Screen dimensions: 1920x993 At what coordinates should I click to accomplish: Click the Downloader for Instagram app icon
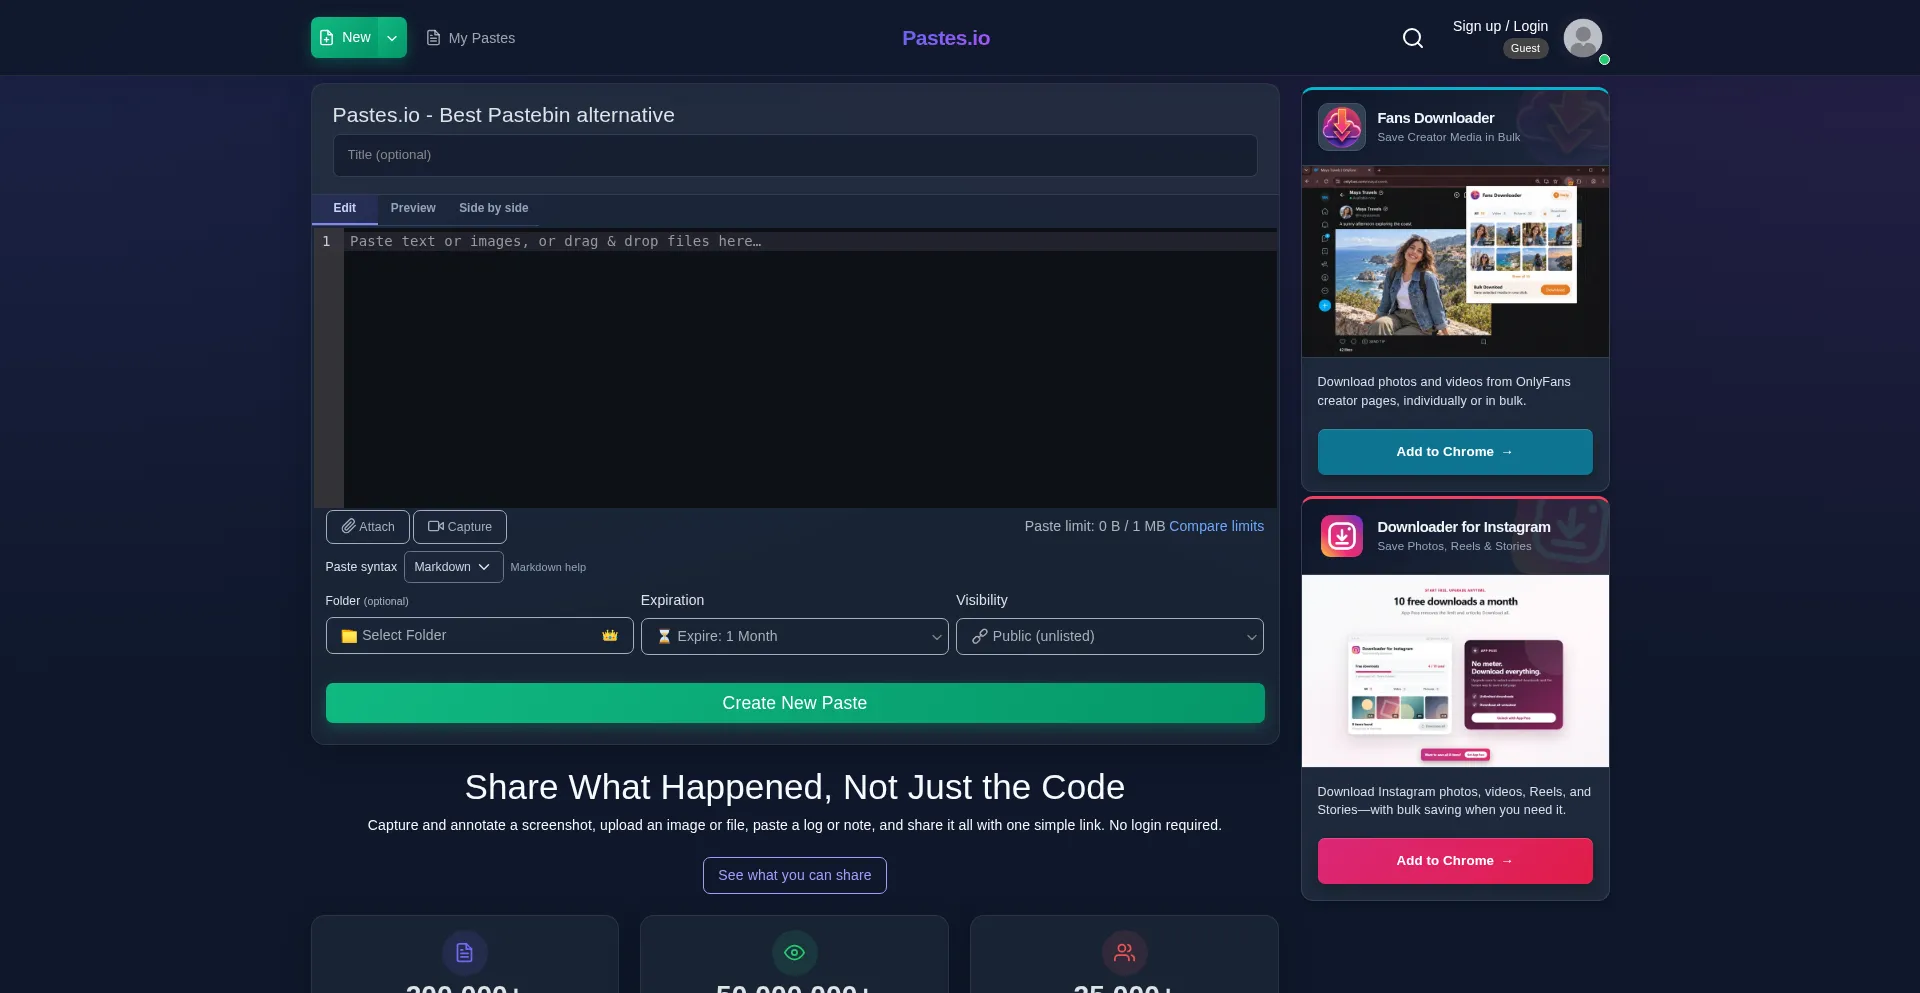point(1341,536)
